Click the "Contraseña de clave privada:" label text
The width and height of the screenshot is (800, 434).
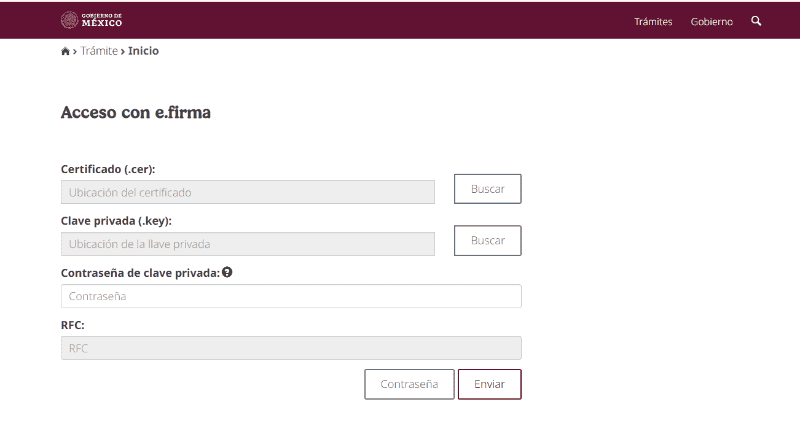[140, 272]
